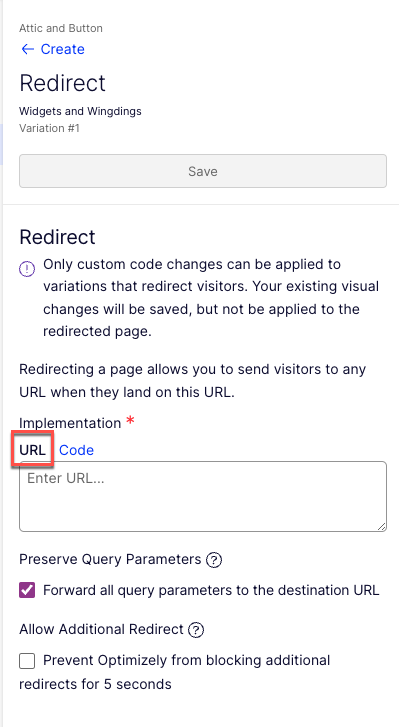
Task: Click the red required asterisk by Implementation
Action: (131, 421)
